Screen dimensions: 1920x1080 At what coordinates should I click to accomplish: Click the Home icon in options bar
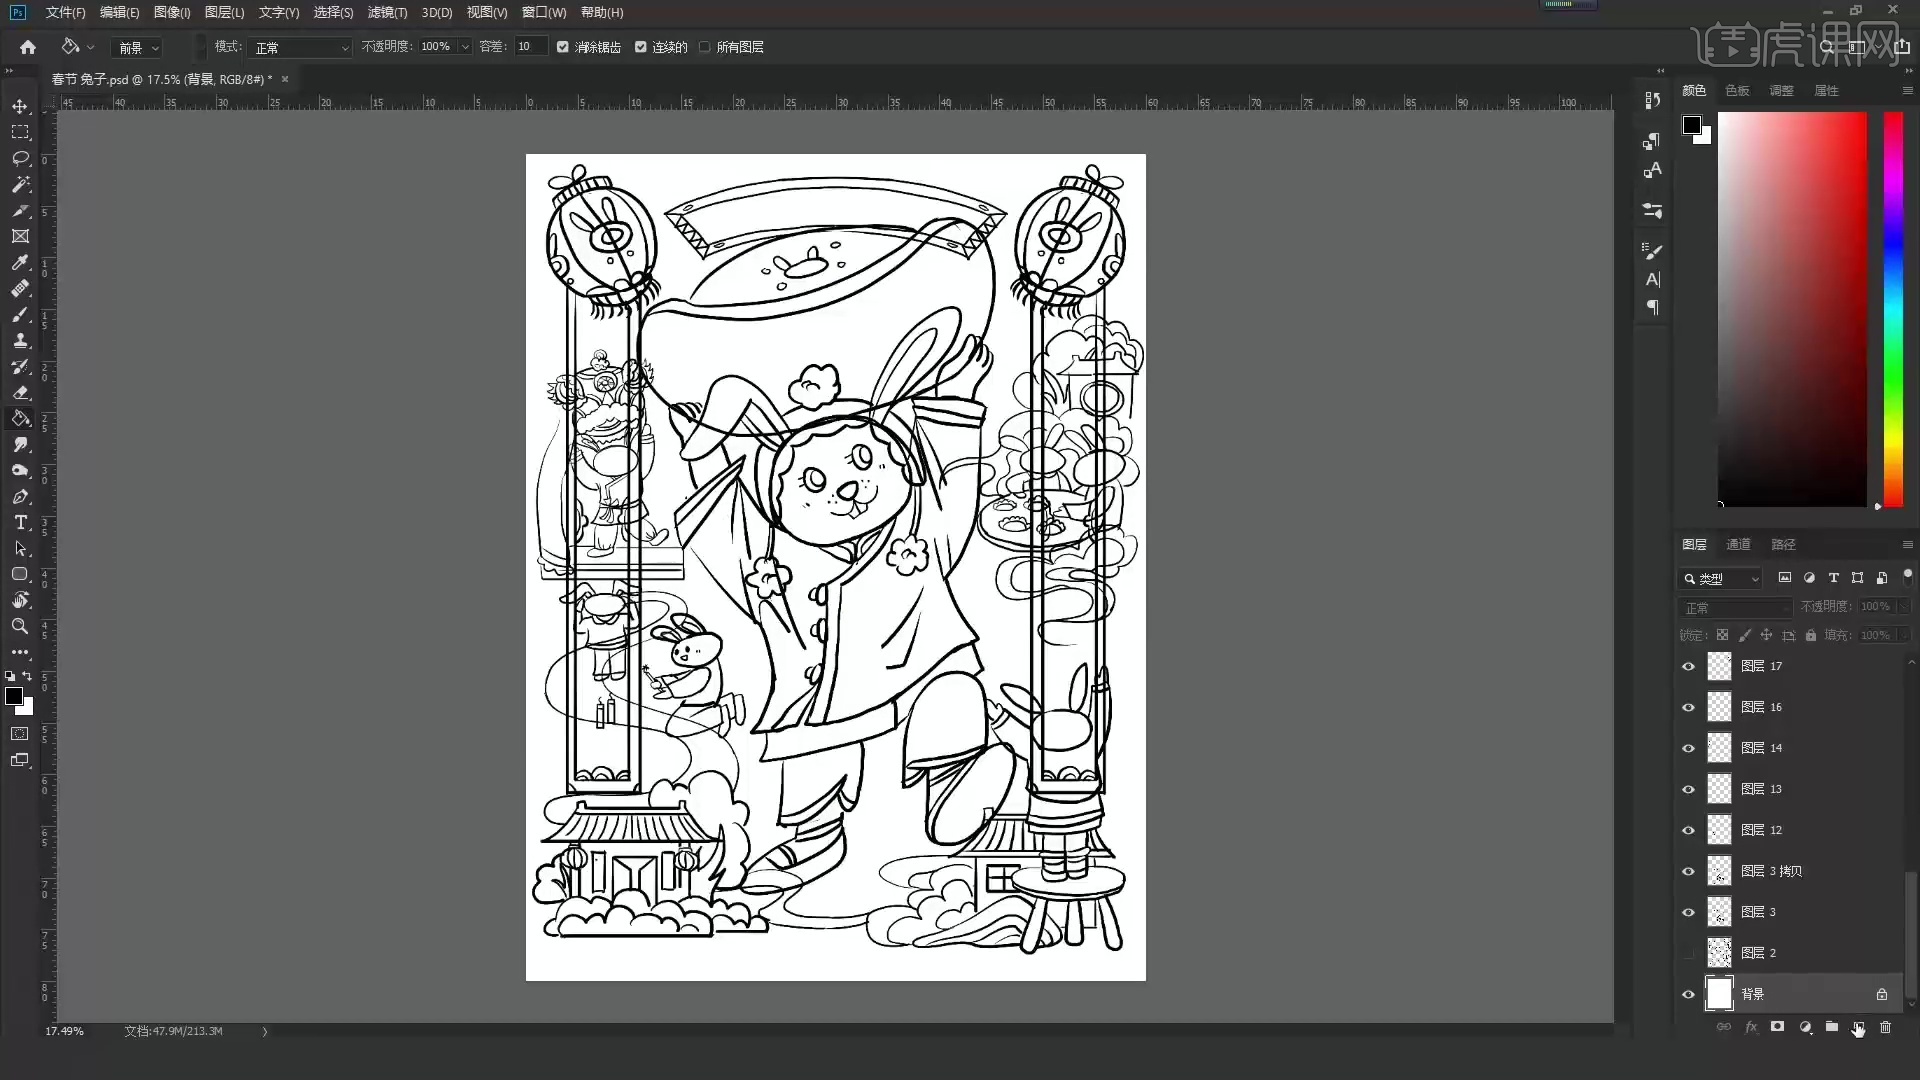point(28,47)
